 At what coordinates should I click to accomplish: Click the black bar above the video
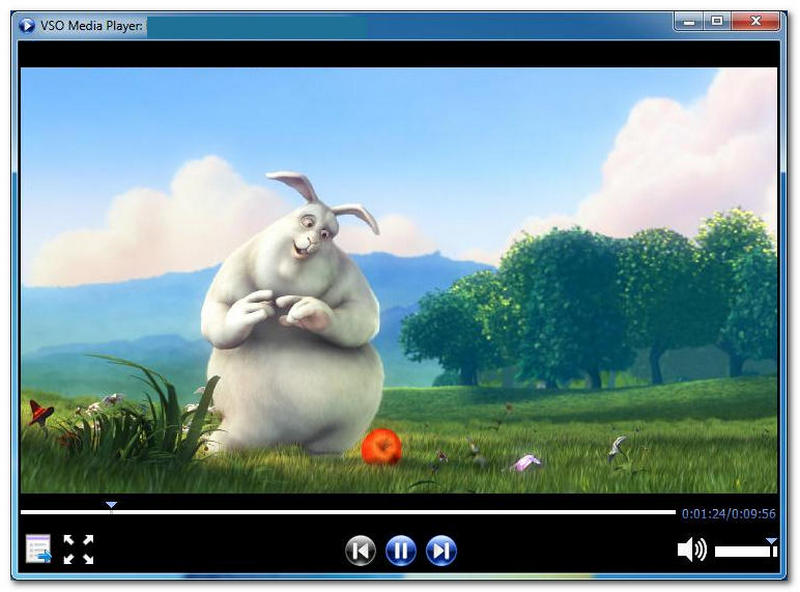pyautogui.click(x=400, y=54)
